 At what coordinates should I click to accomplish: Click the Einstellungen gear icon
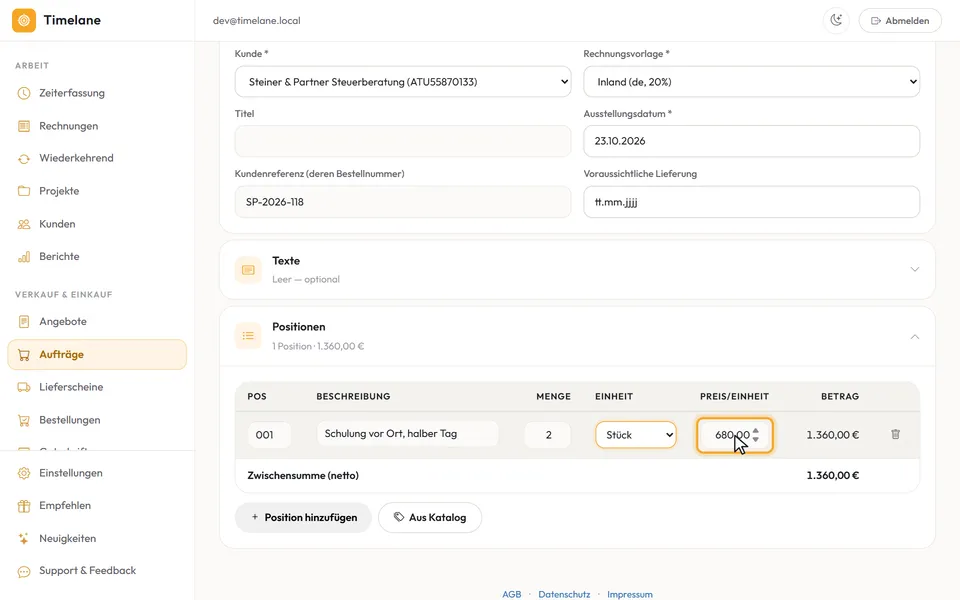point(24,473)
